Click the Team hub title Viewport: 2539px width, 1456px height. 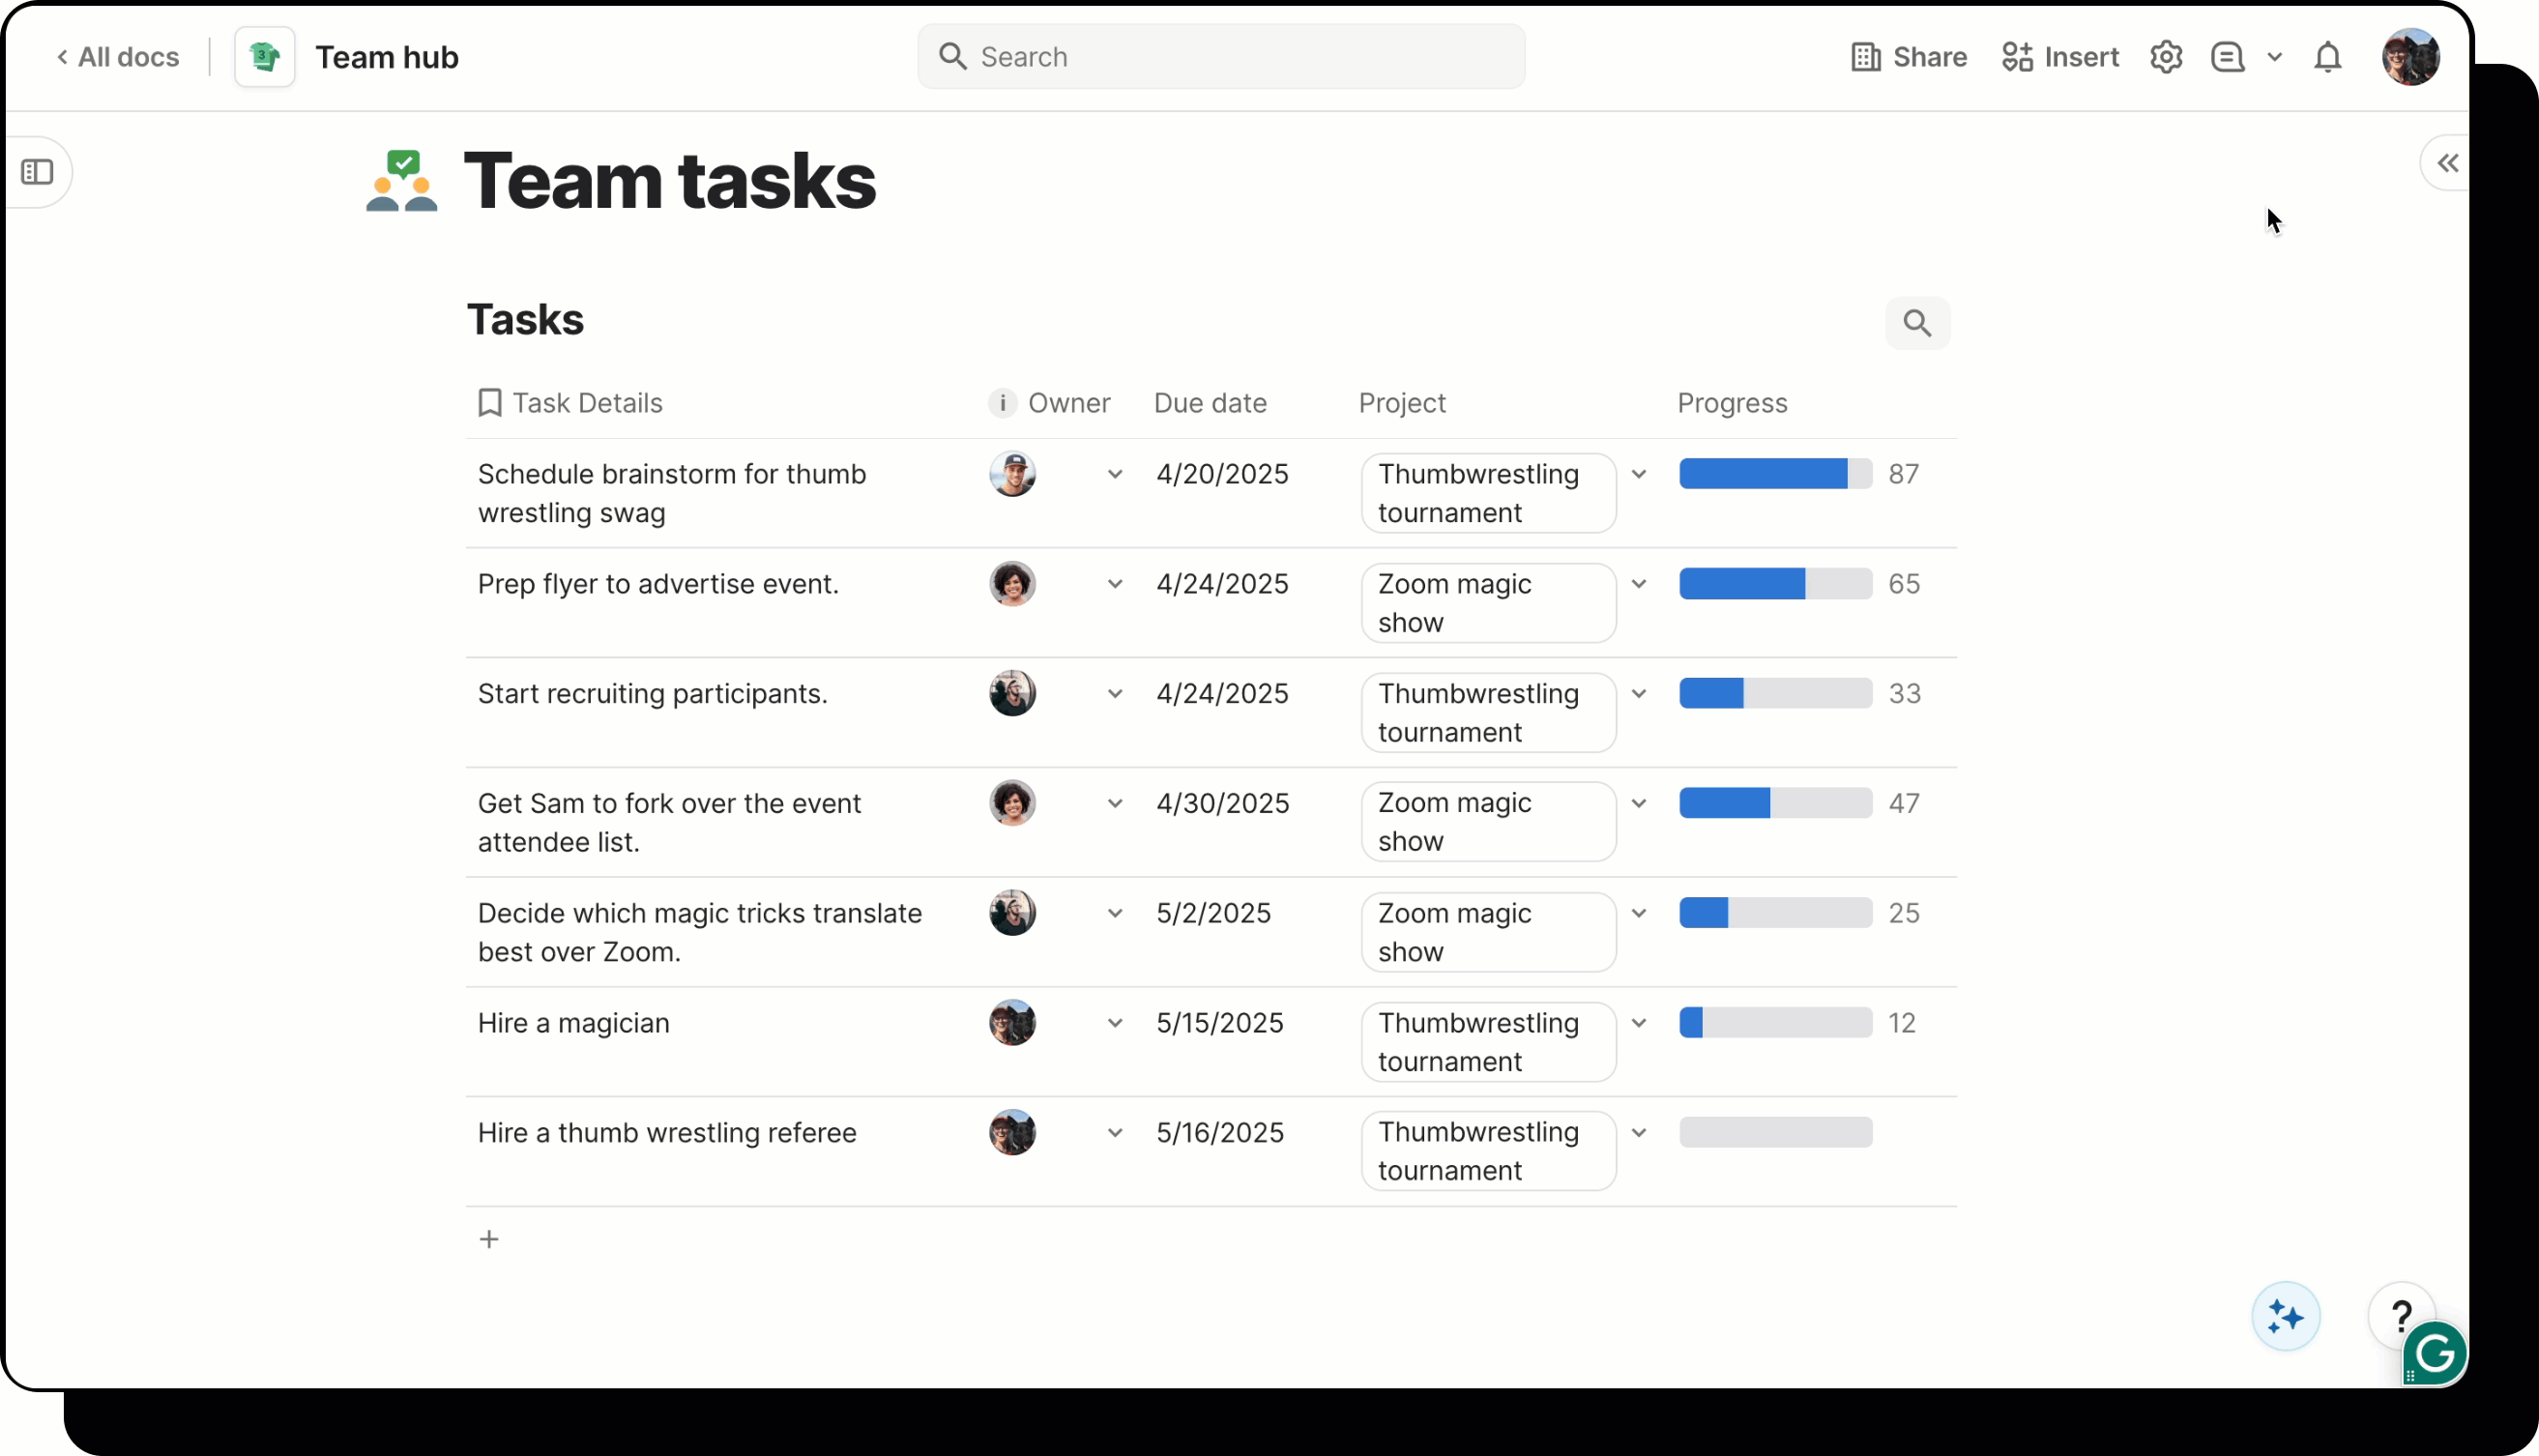coord(387,57)
